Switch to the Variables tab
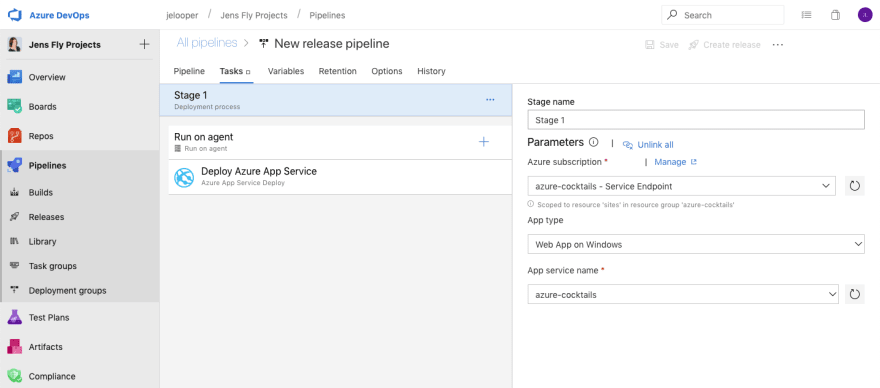The width and height of the screenshot is (880, 388). click(286, 71)
